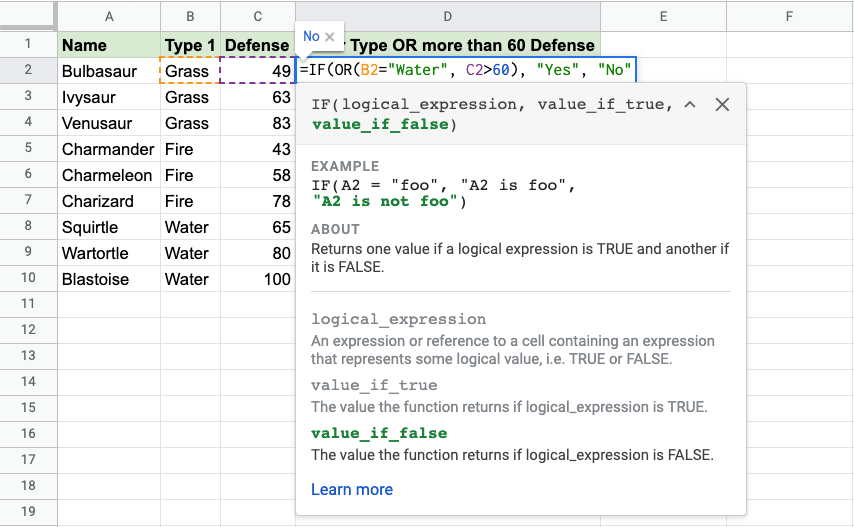This screenshot has width=854, height=527.
Task: Dismiss the 'No' result preview tooltip
Action: click(329, 37)
